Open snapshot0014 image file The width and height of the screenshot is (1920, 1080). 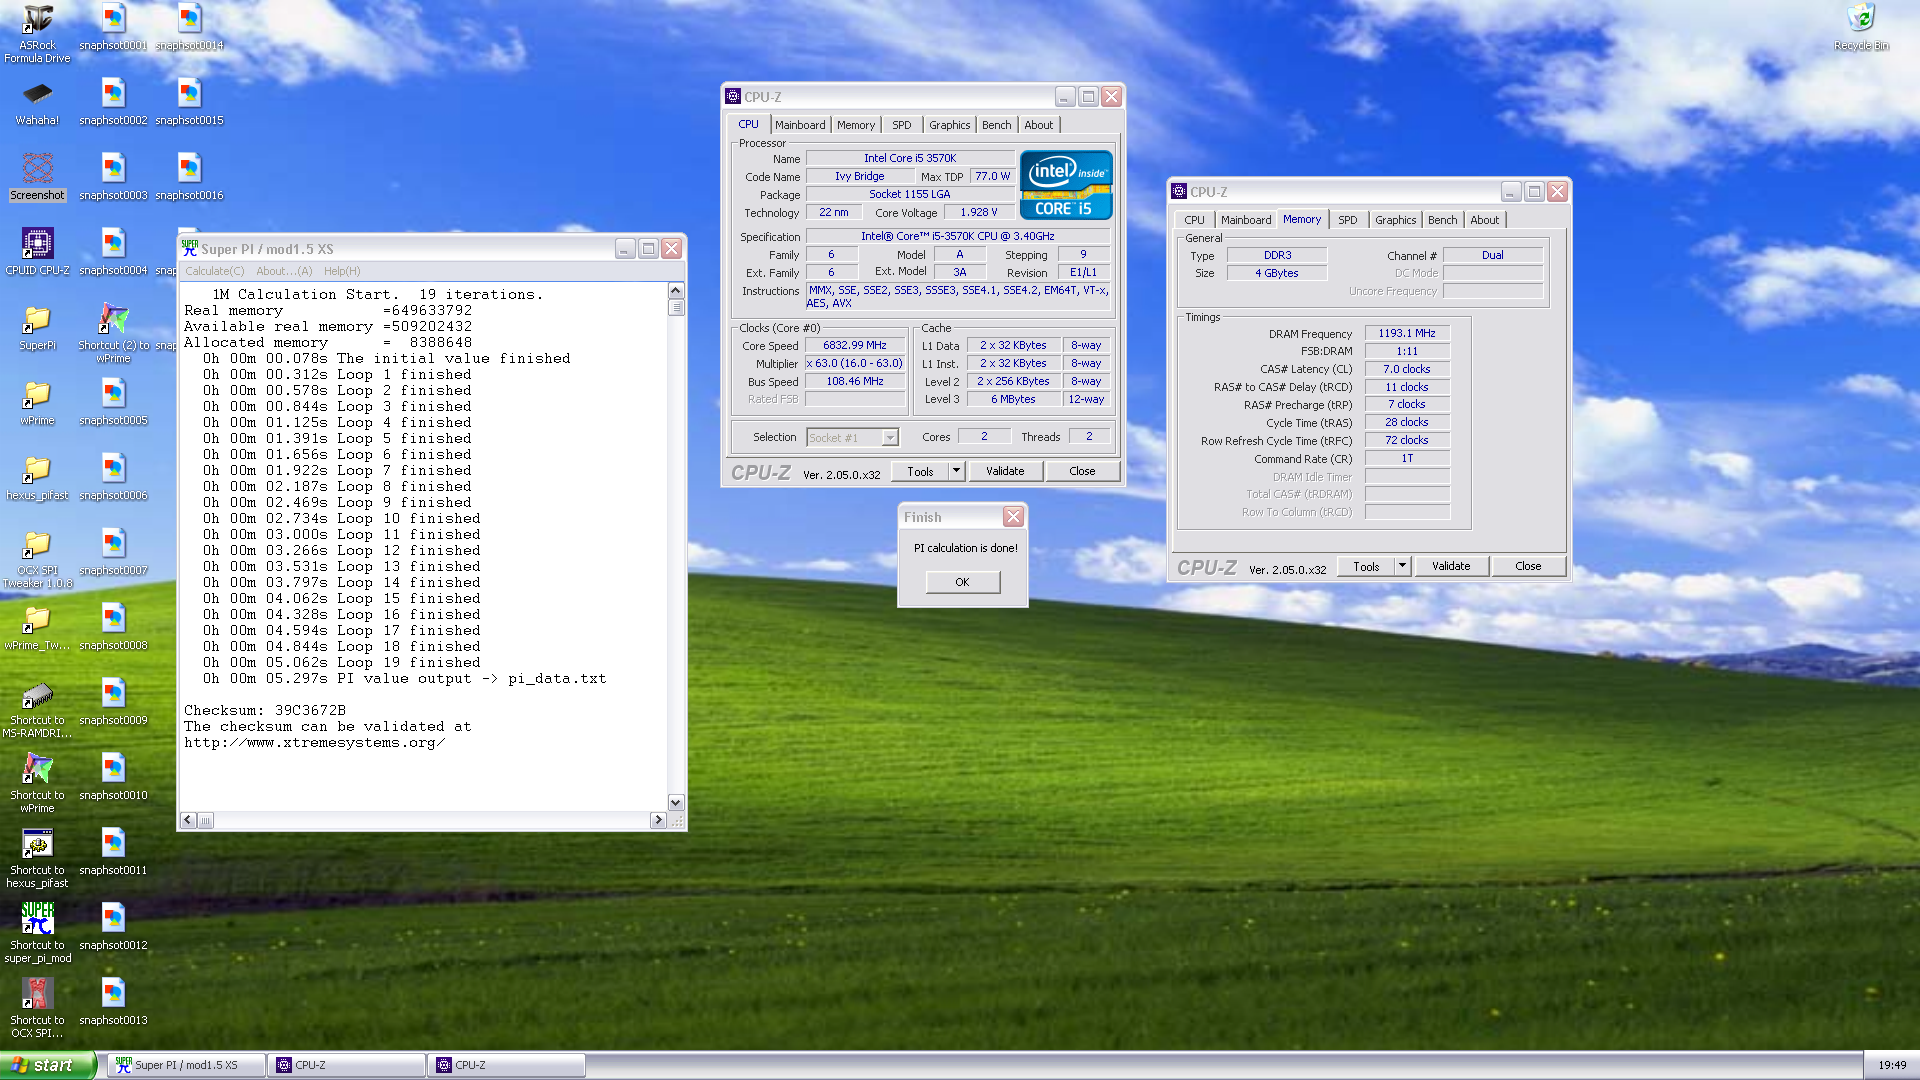coord(189,27)
